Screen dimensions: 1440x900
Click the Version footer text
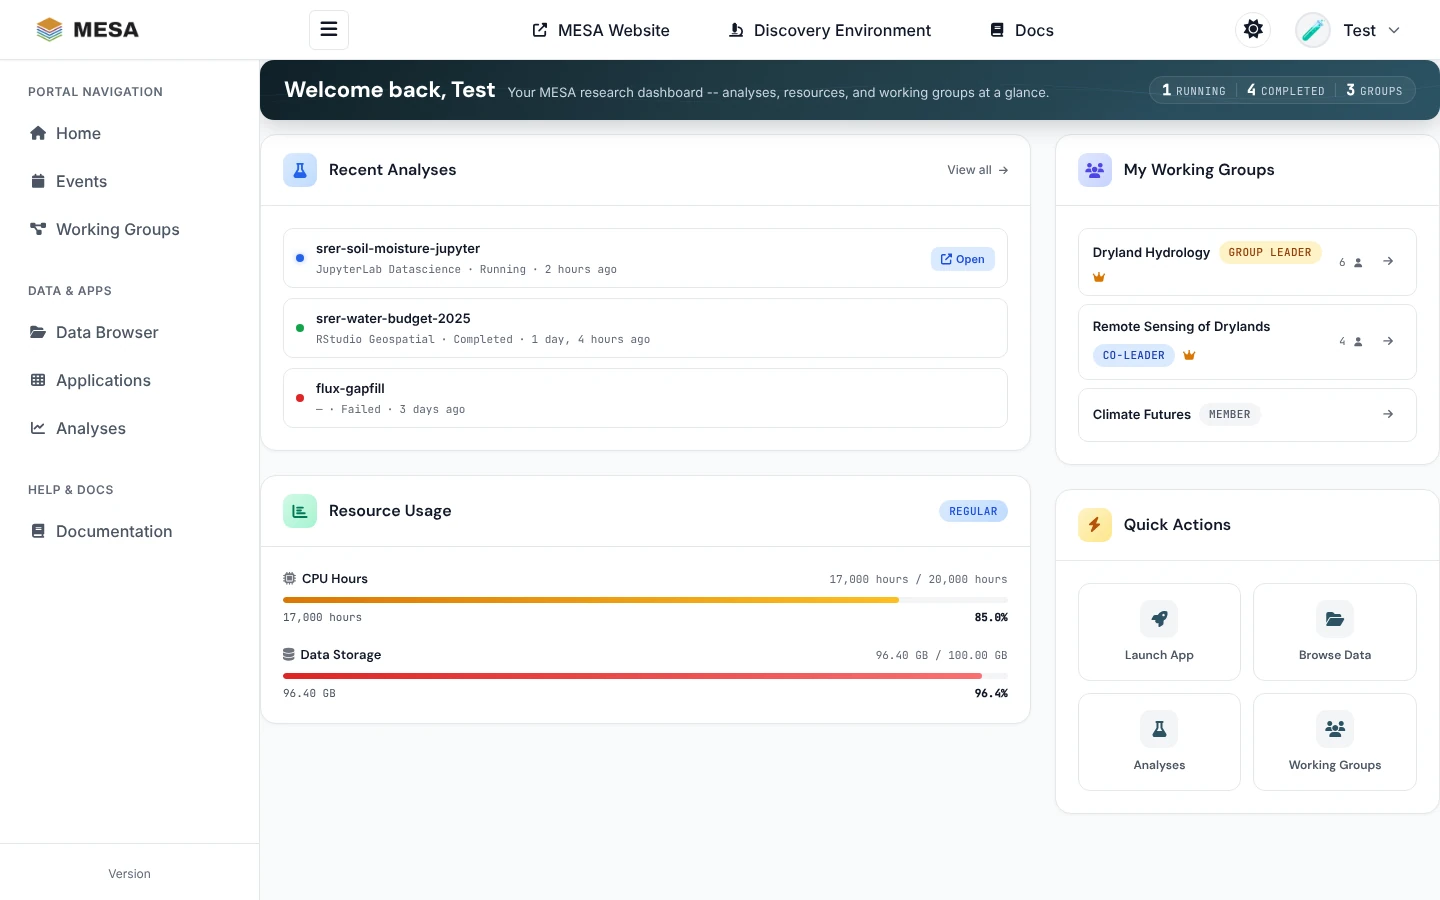tap(129, 874)
